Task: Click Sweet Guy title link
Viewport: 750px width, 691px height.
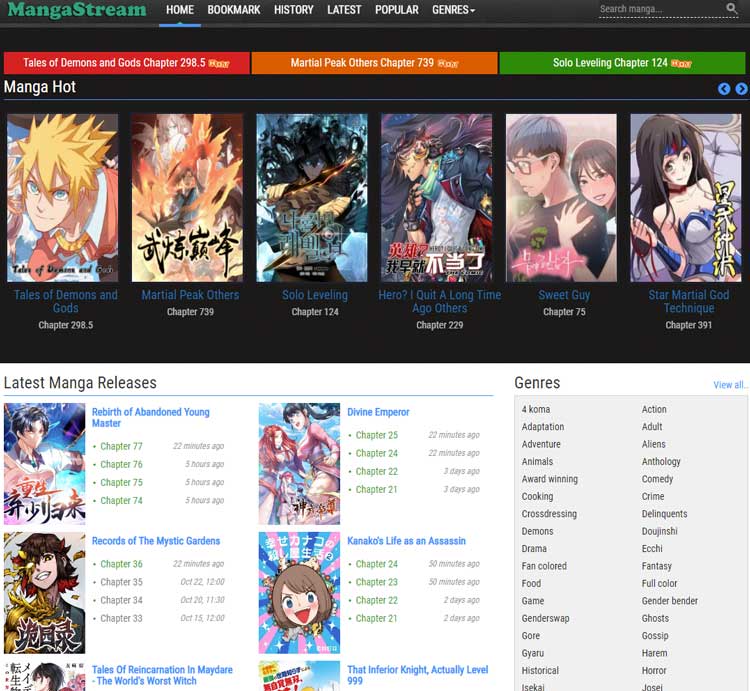Action: (x=564, y=295)
